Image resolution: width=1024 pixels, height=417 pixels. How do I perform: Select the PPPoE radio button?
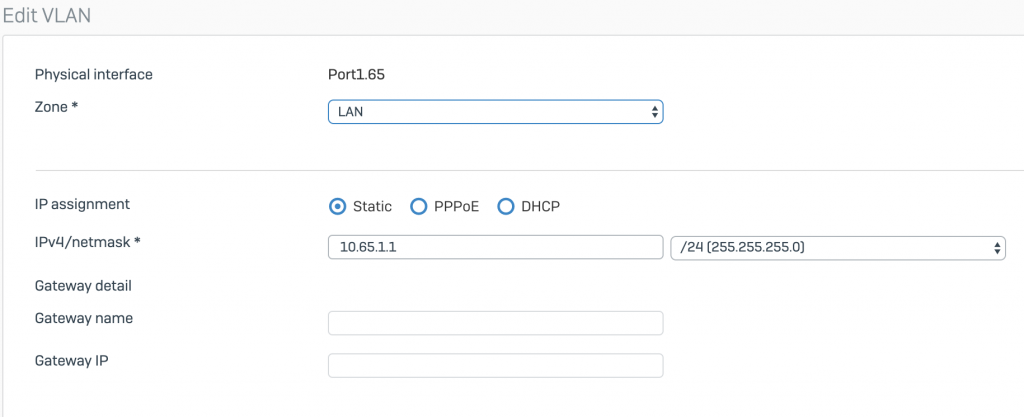(418, 207)
